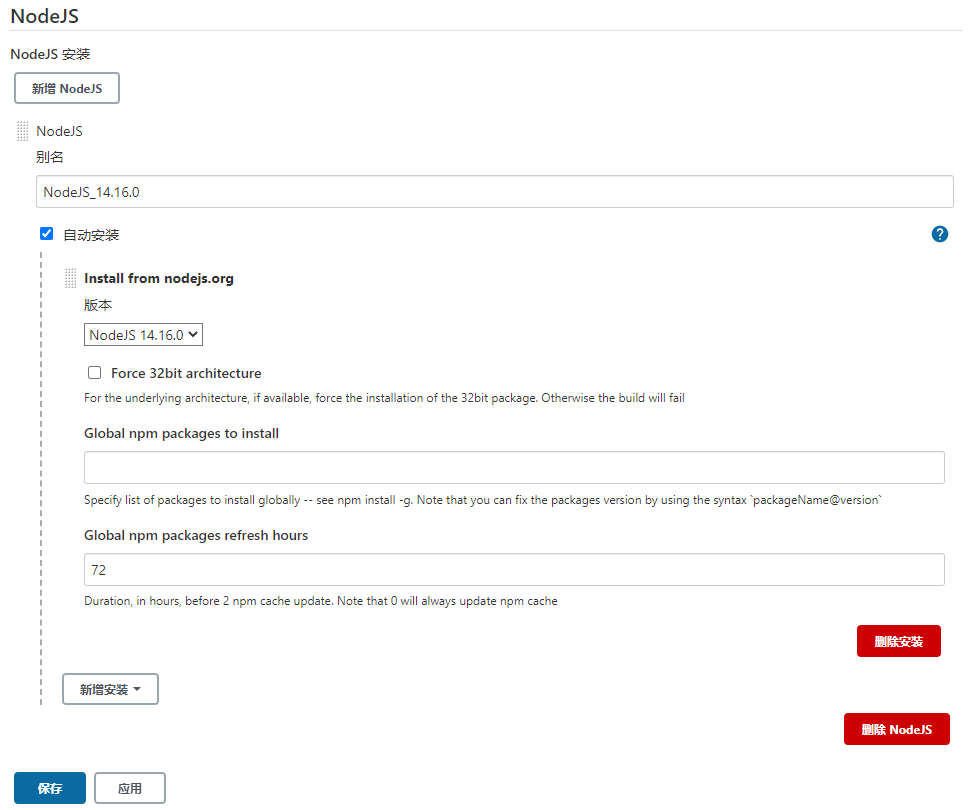This screenshot has width=968, height=810.
Task: Click the Global npm packages to install field
Action: [x=514, y=467]
